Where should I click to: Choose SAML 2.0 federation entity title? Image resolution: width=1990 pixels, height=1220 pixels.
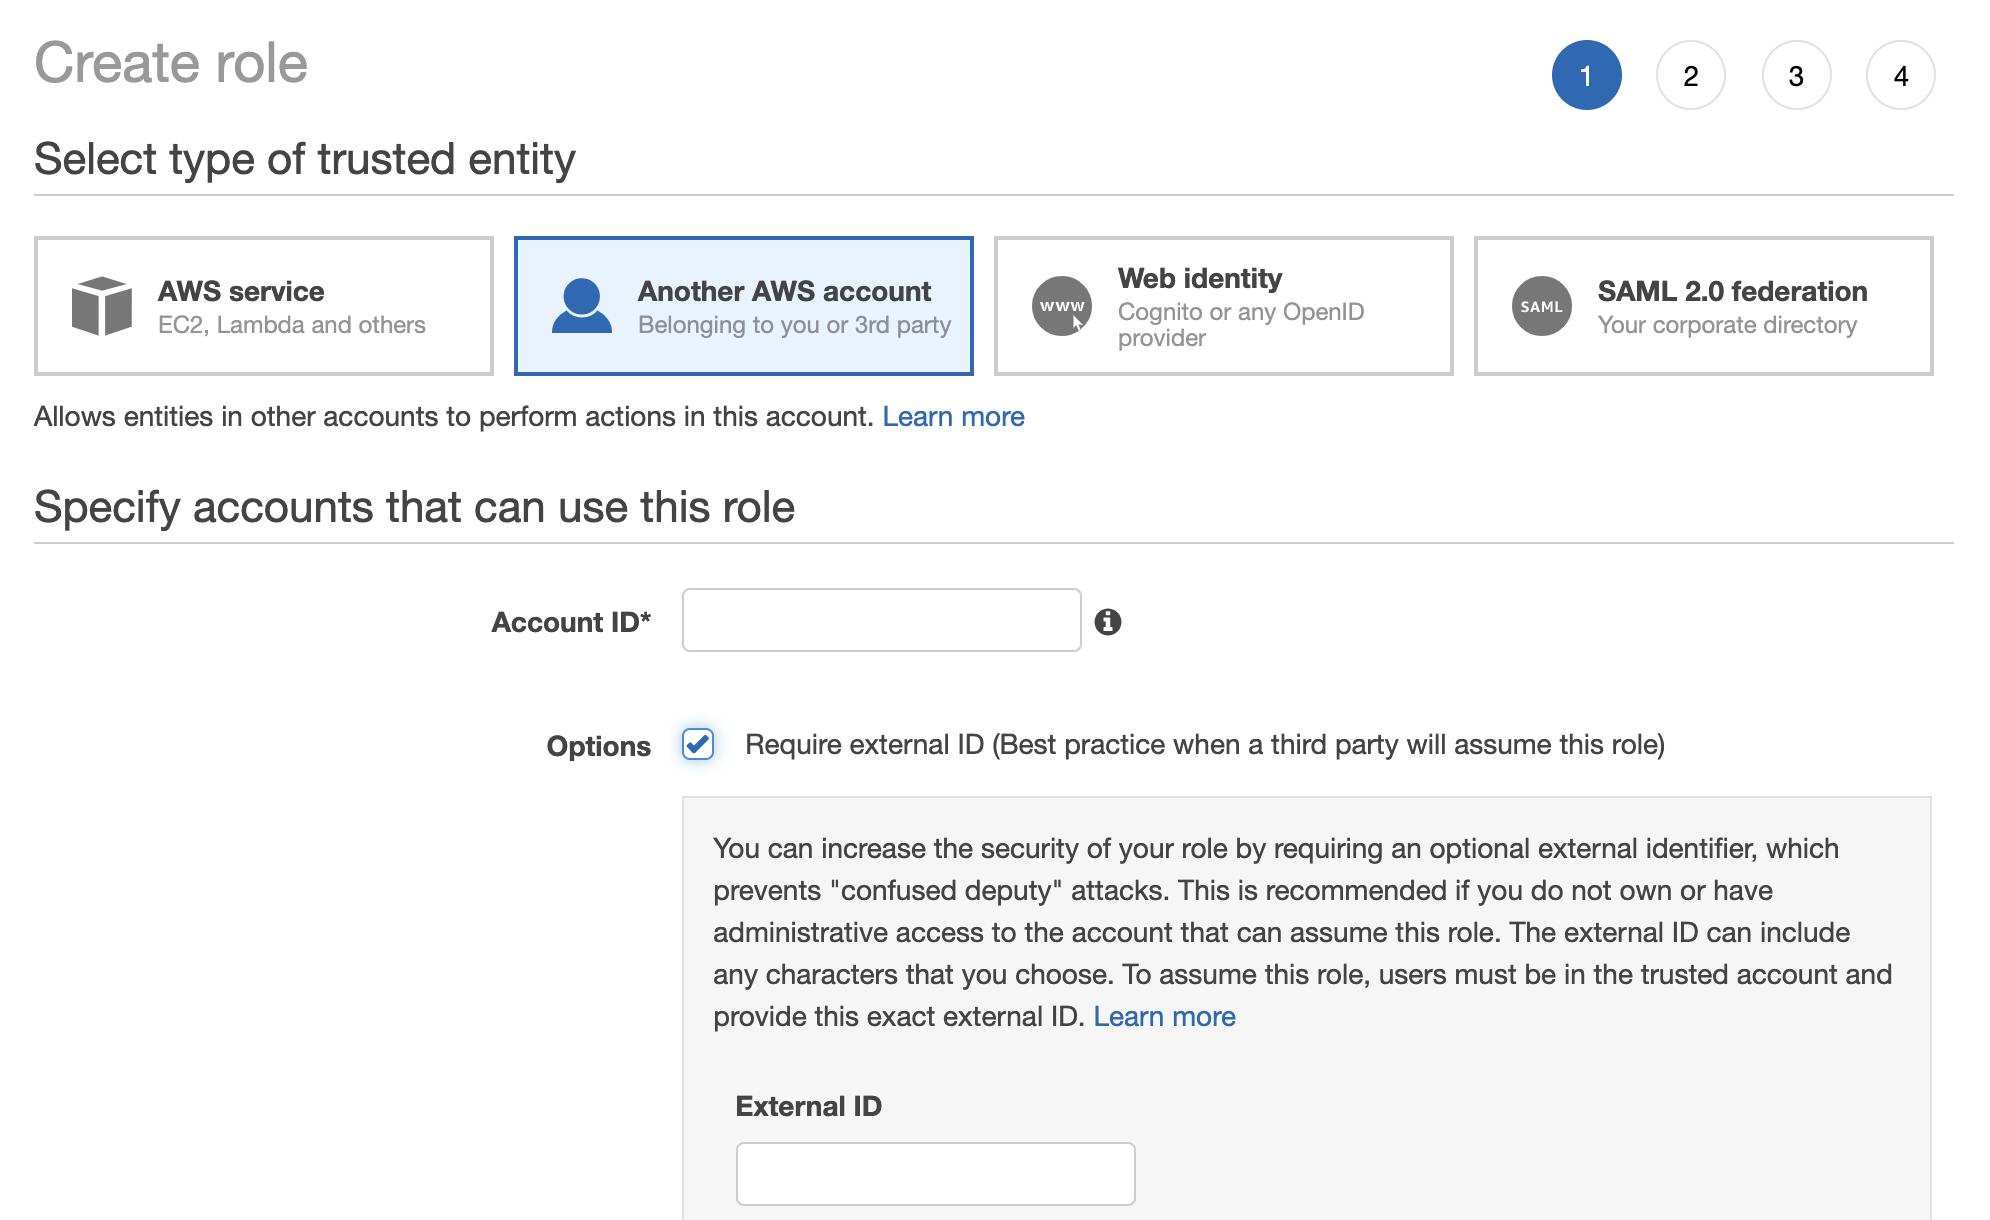click(1732, 291)
